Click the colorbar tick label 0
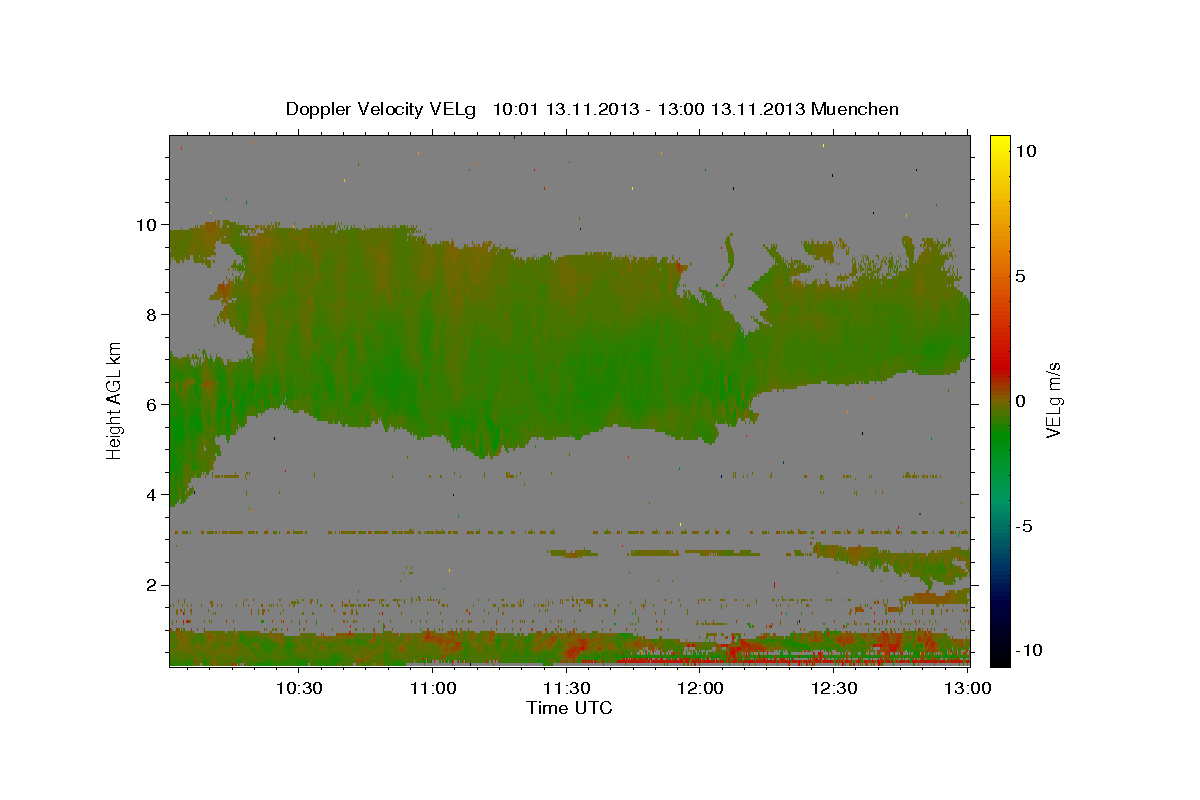This screenshot has height=800, width=1200. (1023, 401)
